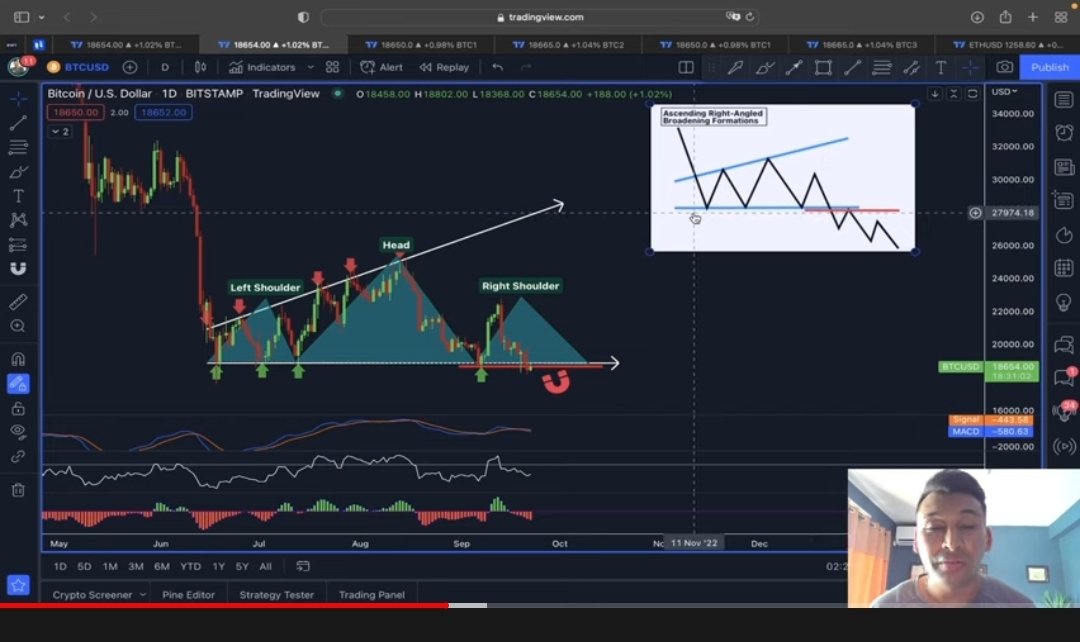Expand the Indicators favorites dropdown arrow
The height and width of the screenshot is (642, 1080).
point(311,67)
